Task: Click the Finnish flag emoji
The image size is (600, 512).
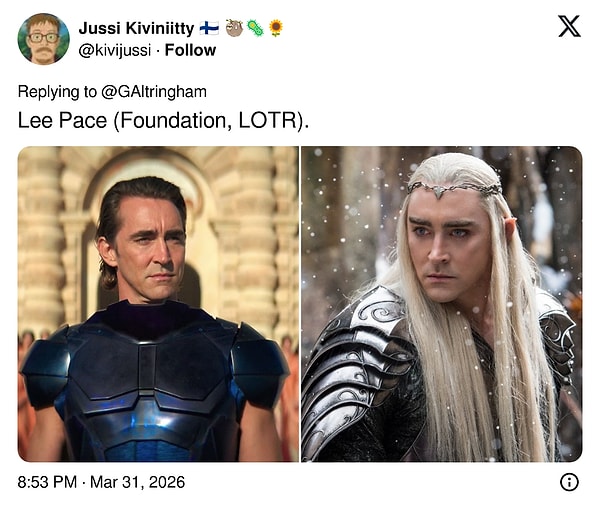Action: (x=209, y=28)
